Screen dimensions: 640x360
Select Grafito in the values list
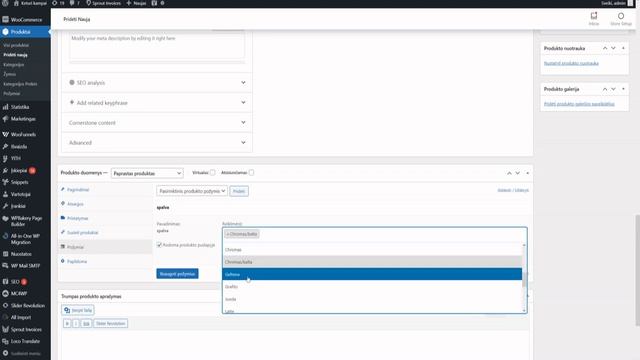372,287
